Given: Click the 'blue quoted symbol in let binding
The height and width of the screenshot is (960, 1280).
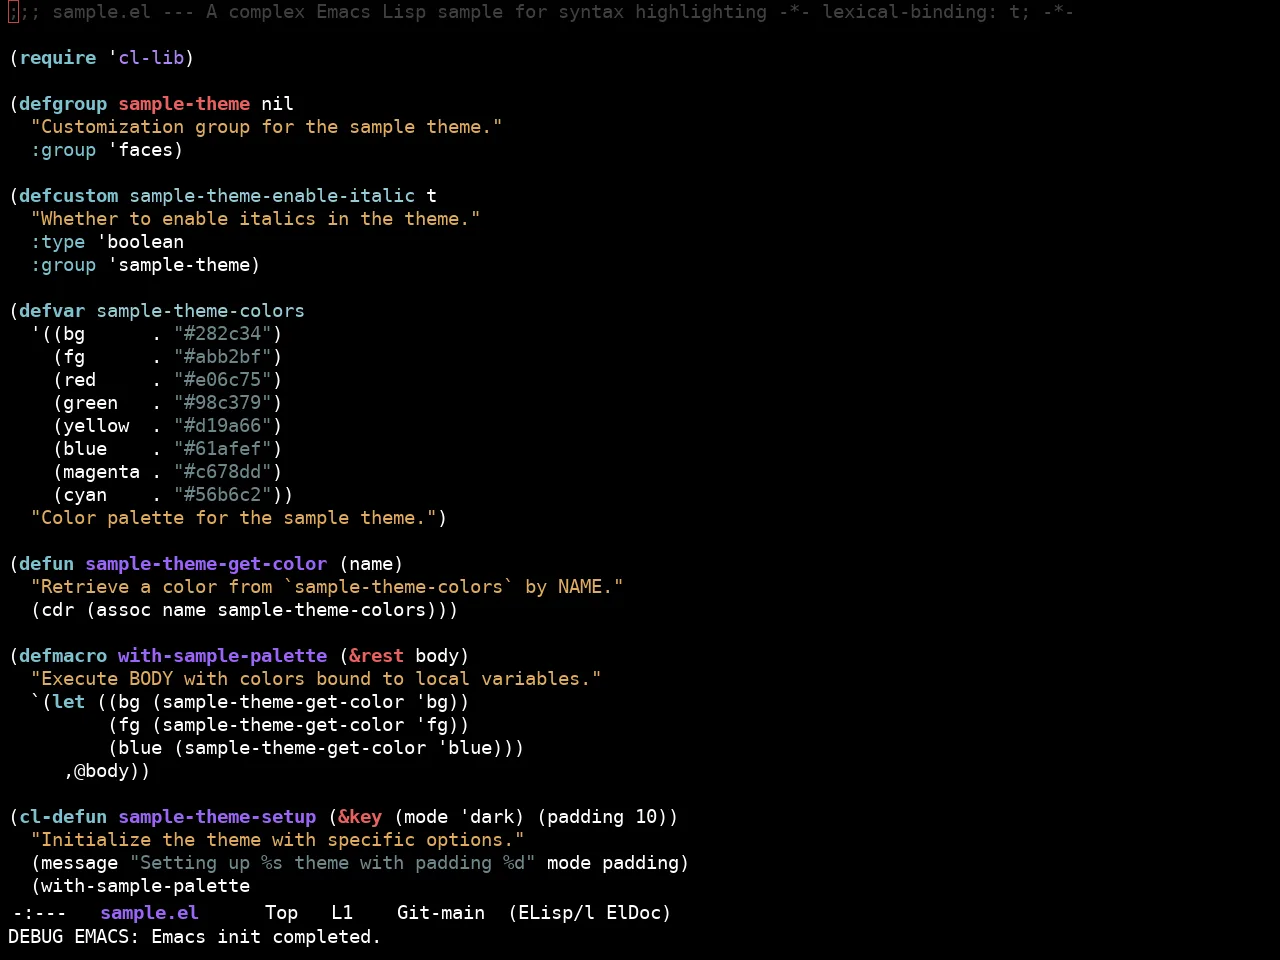Looking at the screenshot, I should tap(465, 748).
